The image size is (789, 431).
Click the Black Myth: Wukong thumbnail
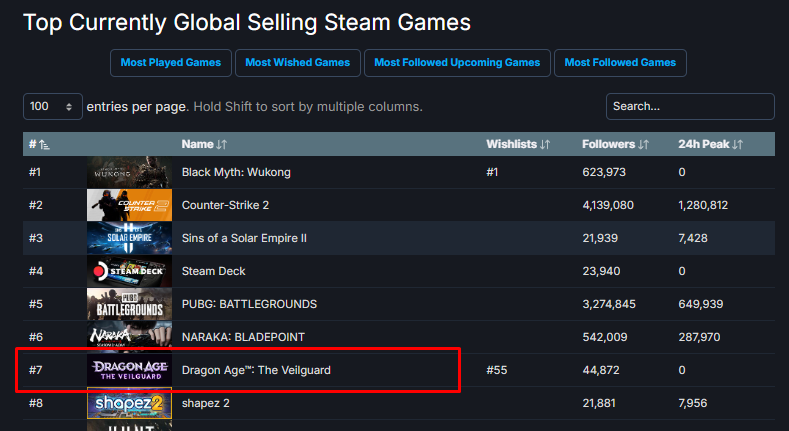pyautogui.click(x=129, y=172)
